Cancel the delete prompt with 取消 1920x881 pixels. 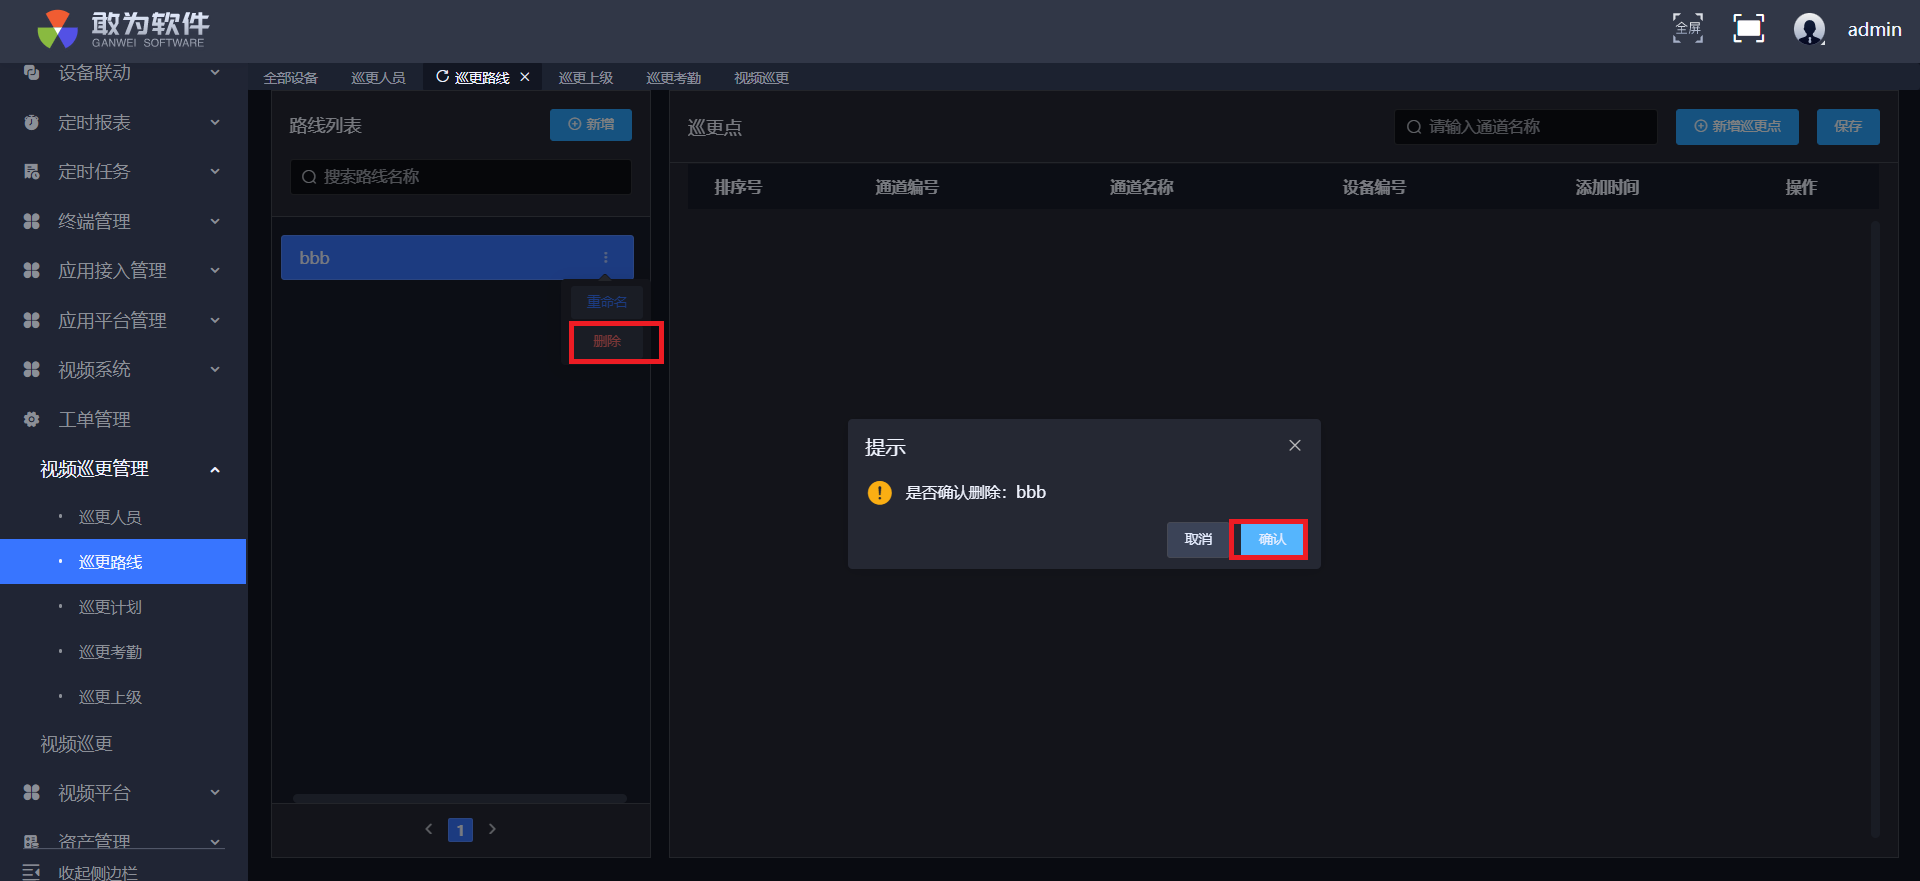click(x=1198, y=540)
